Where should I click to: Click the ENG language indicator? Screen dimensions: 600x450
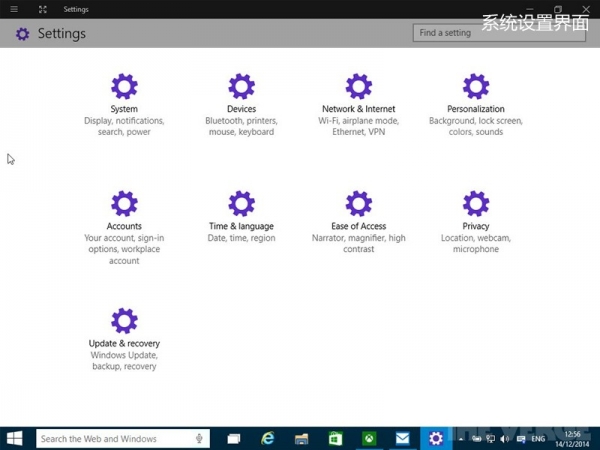538,439
